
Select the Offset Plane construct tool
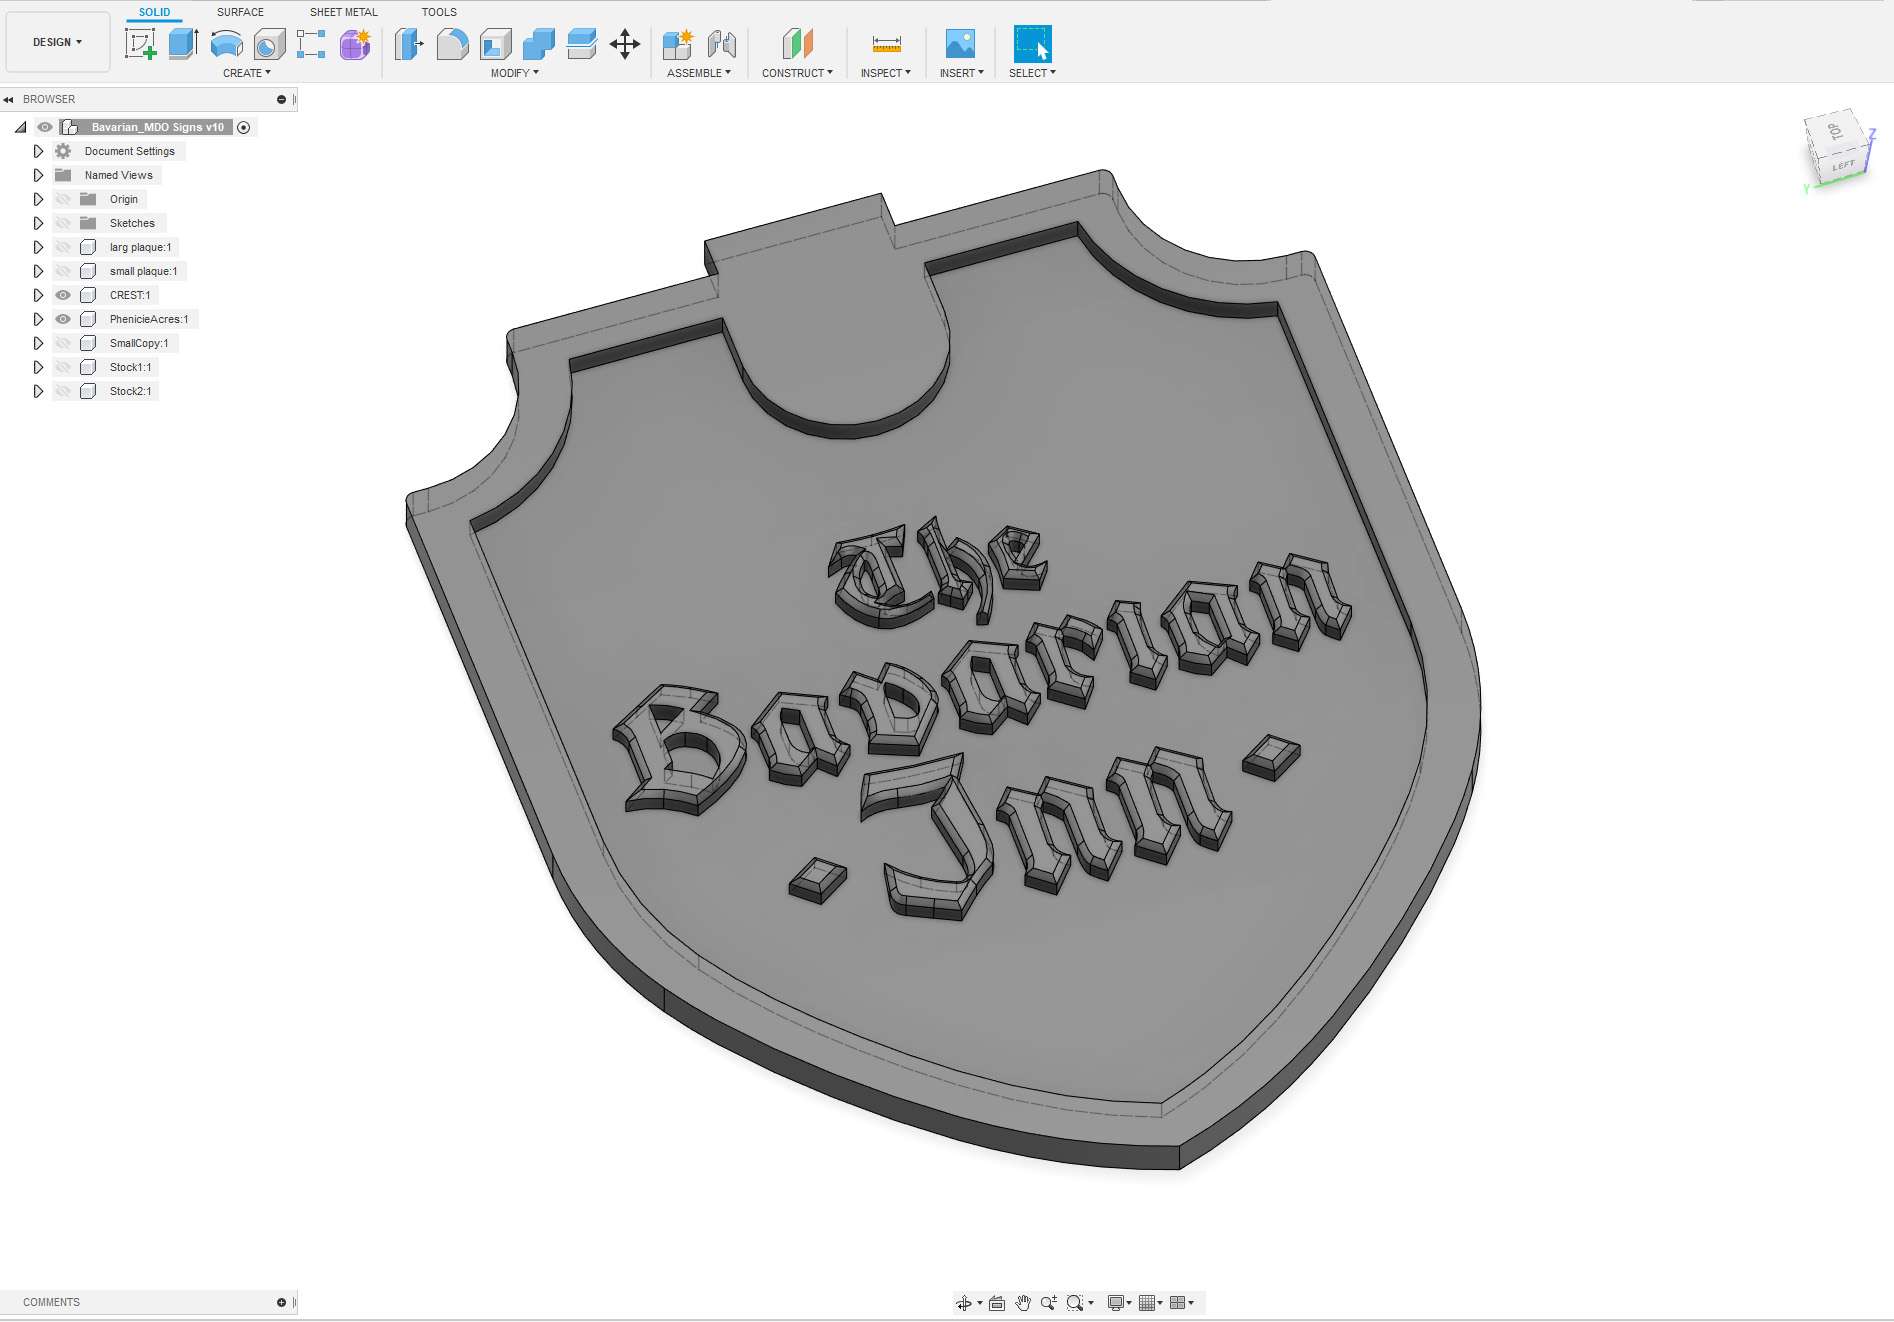pos(797,44)
